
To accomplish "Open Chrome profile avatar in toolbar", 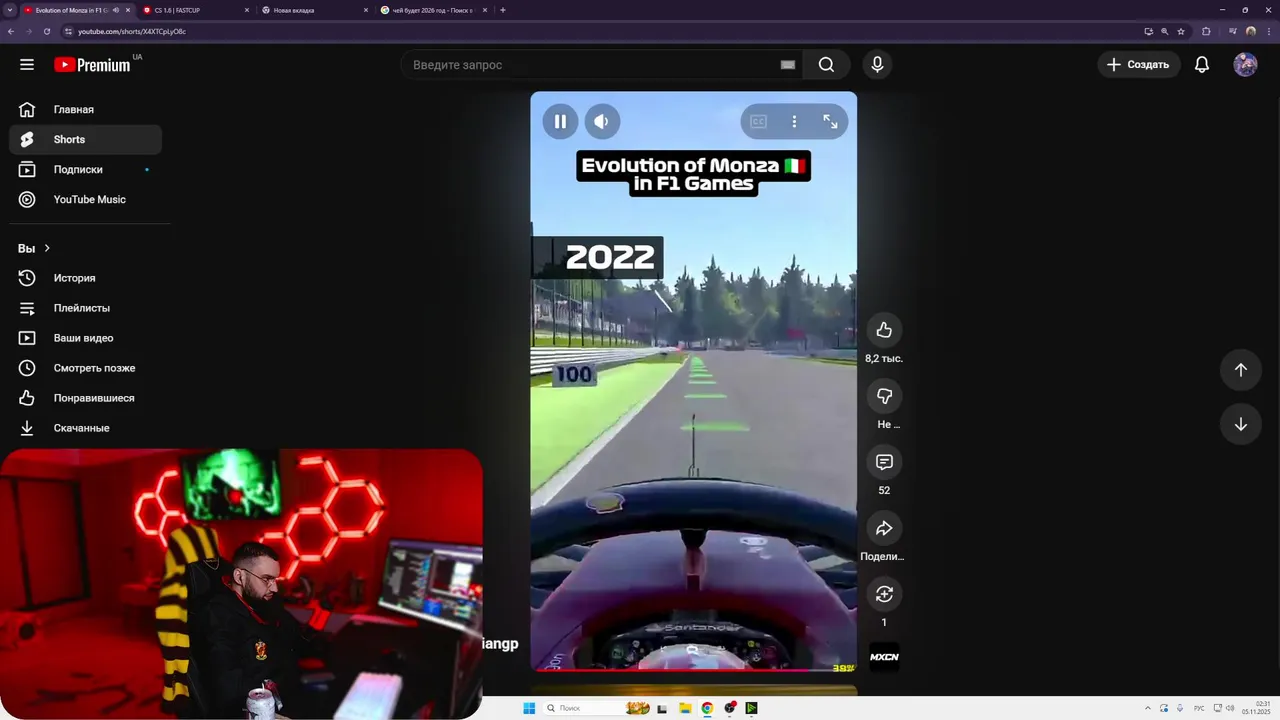I will pyautogui.click(x=1250, y=31).
